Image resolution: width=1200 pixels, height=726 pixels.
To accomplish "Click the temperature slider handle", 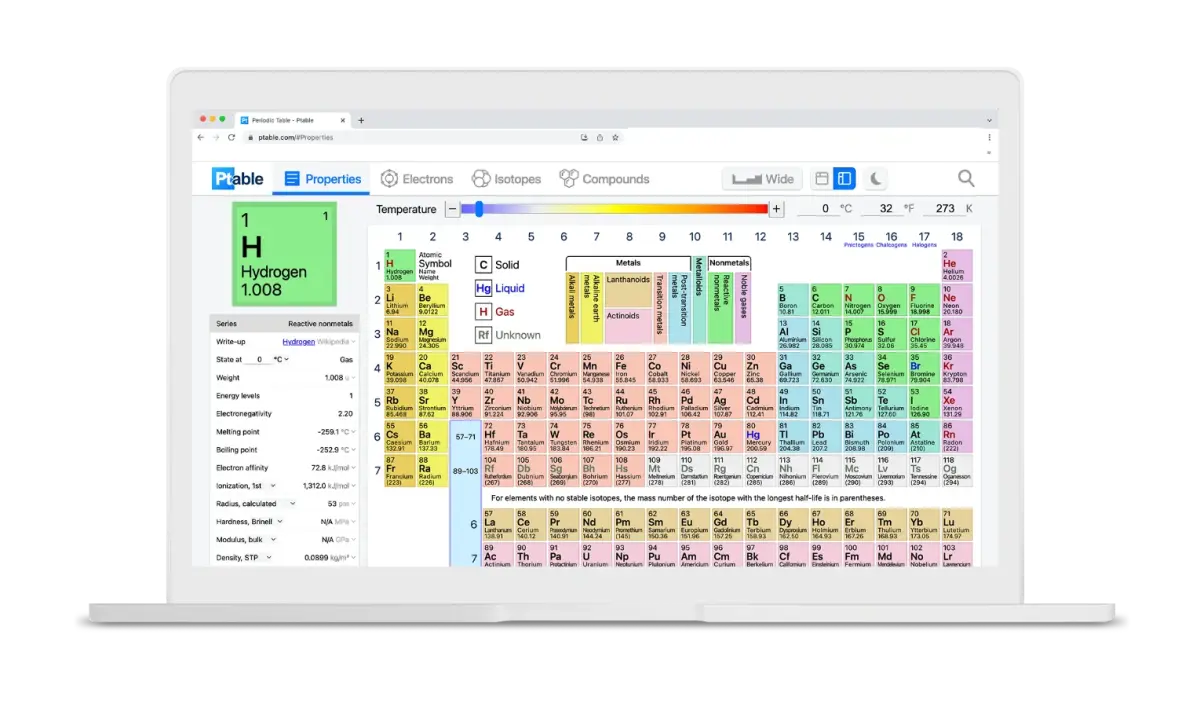I will pyautogui.click(x=479, y=209).
